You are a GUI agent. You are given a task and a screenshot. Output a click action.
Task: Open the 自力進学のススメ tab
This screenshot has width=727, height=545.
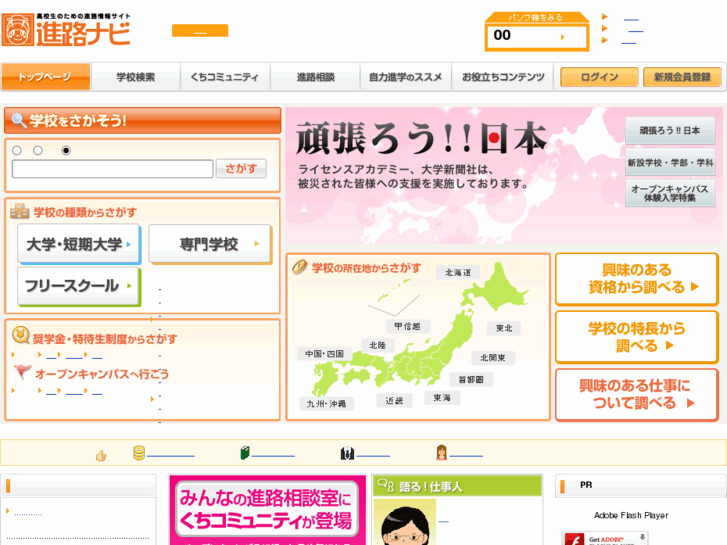[x=406, y=77]
